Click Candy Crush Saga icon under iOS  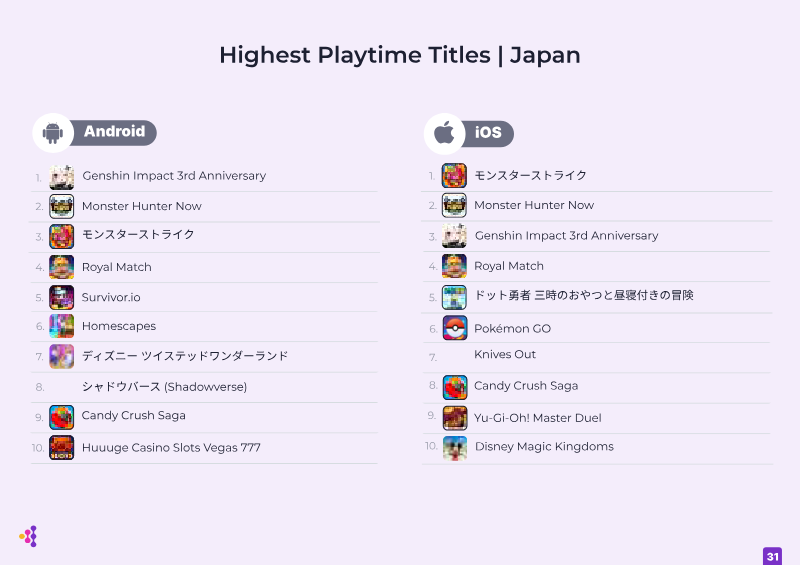tap(455, 387)
